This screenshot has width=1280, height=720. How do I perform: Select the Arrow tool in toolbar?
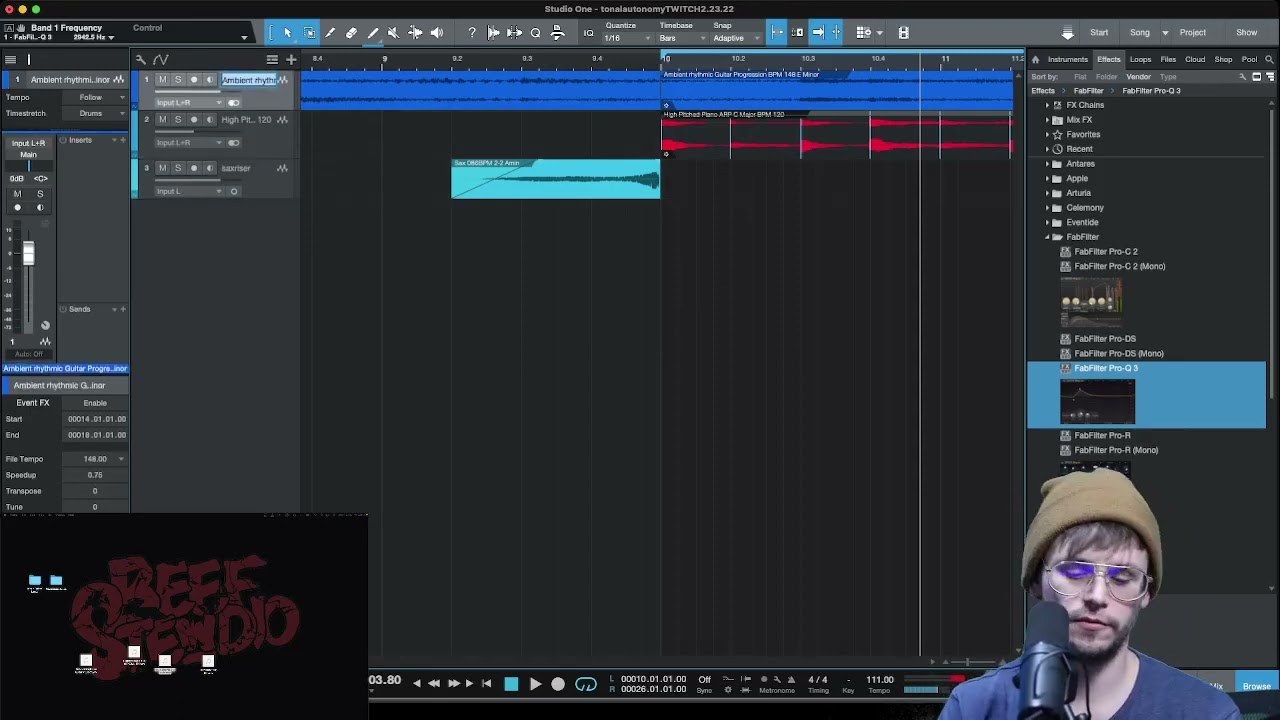click(287, 33)
